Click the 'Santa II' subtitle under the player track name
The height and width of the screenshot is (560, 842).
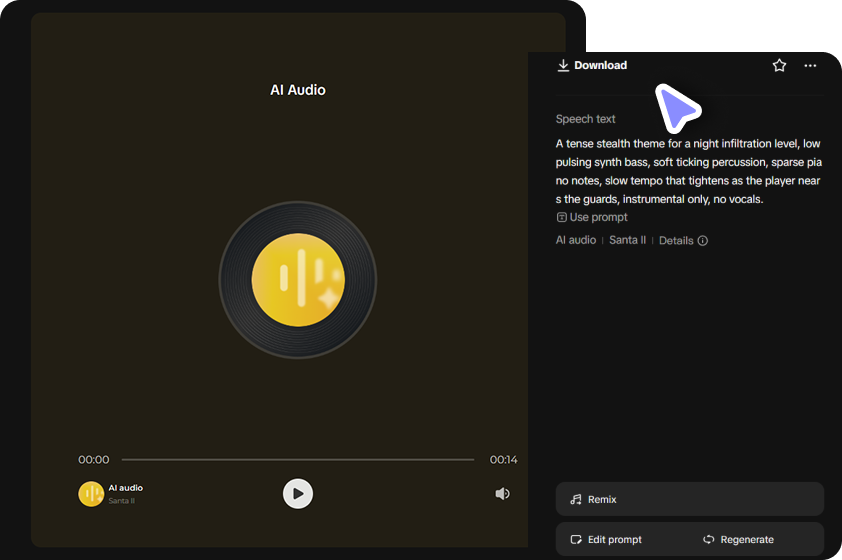[121, 501]
